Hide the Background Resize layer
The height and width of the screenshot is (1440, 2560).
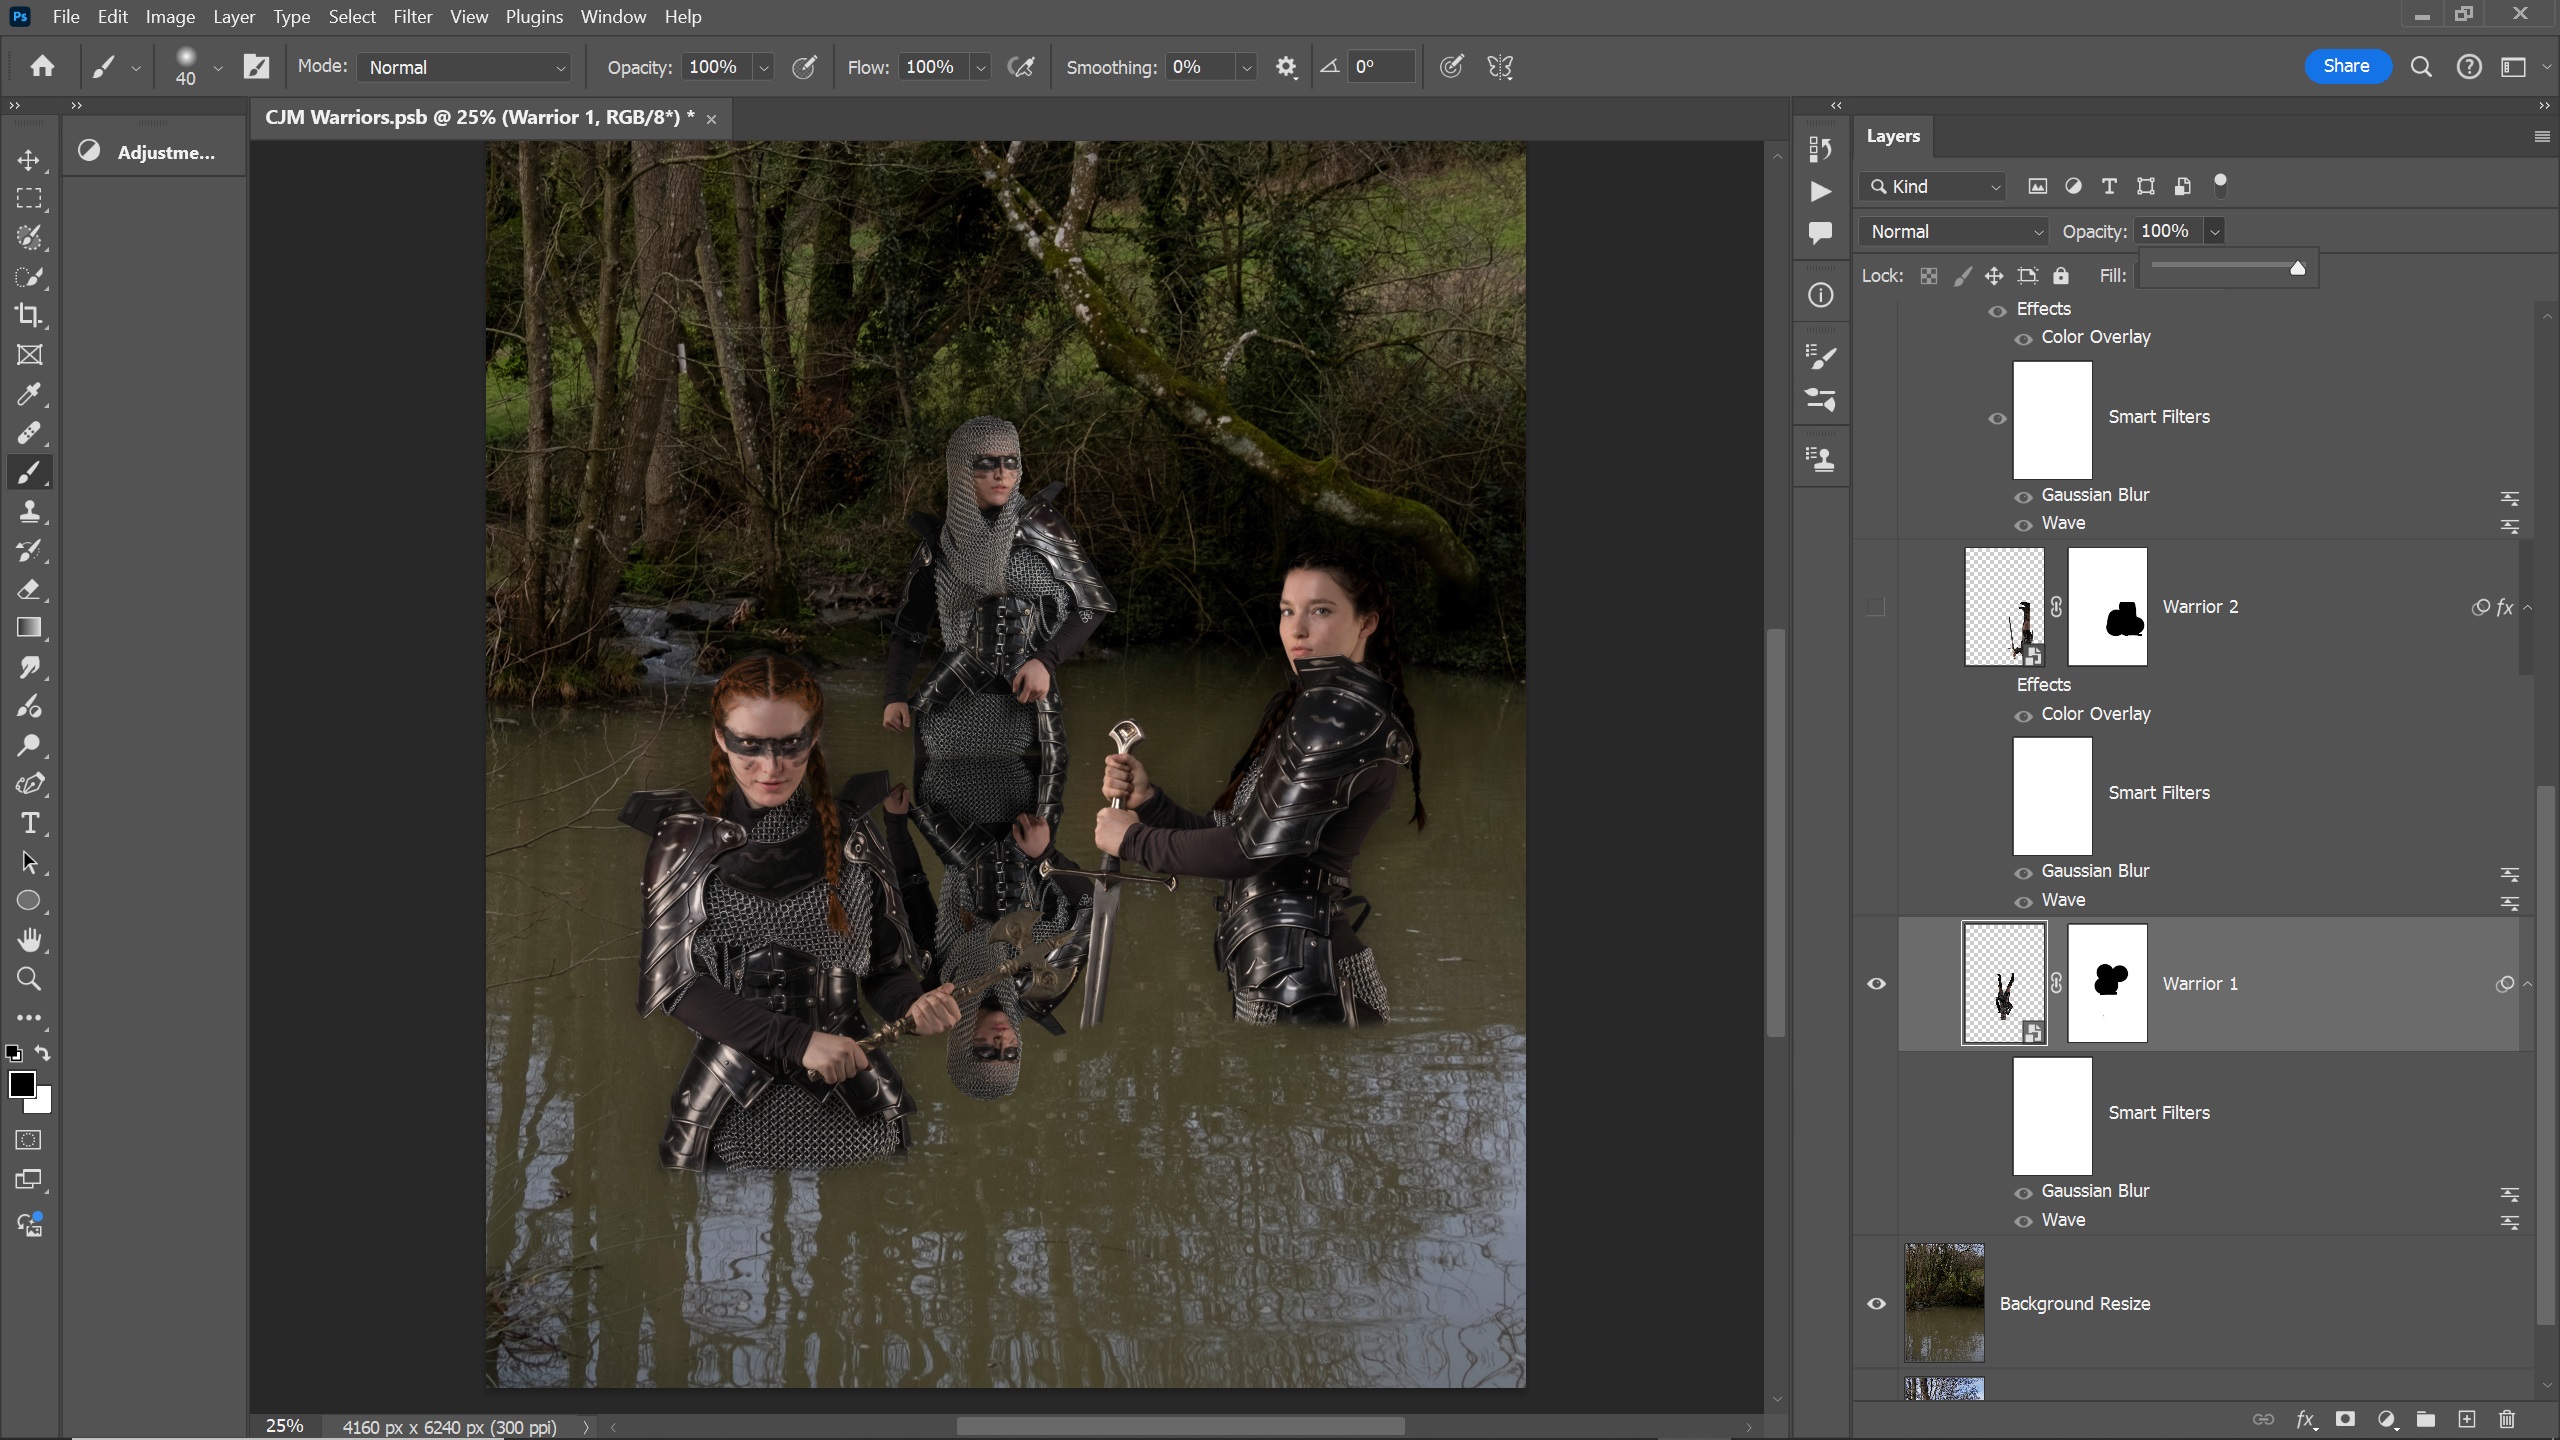[x=1876, y=1304]
